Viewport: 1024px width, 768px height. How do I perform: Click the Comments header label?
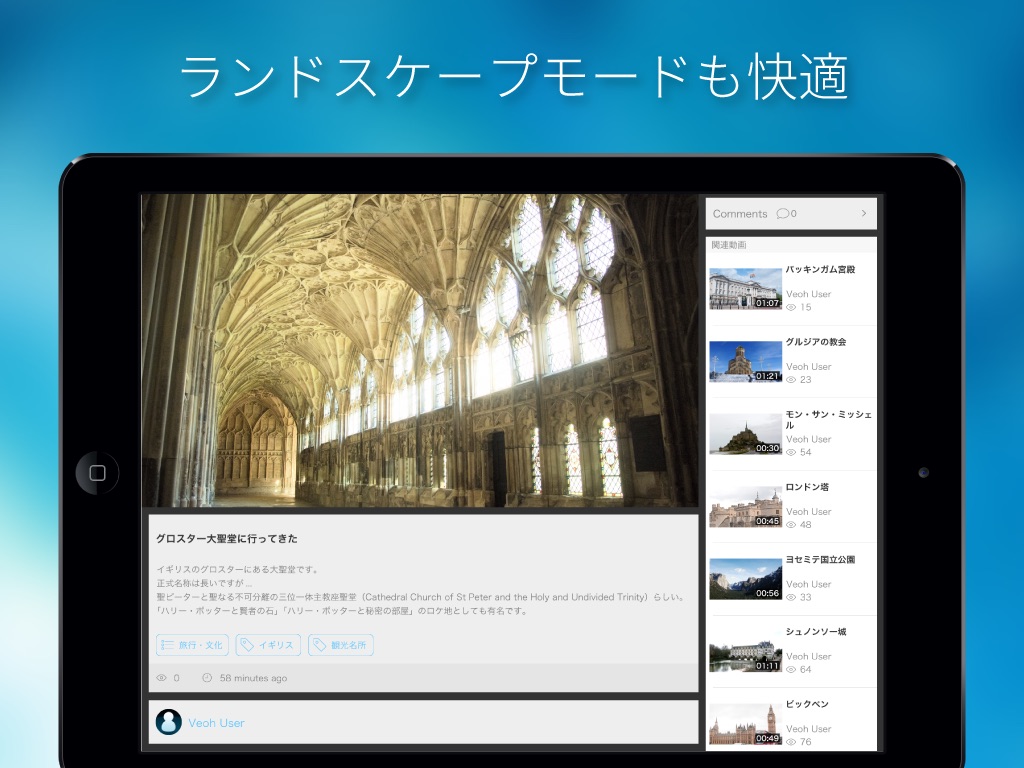[740, 213]
